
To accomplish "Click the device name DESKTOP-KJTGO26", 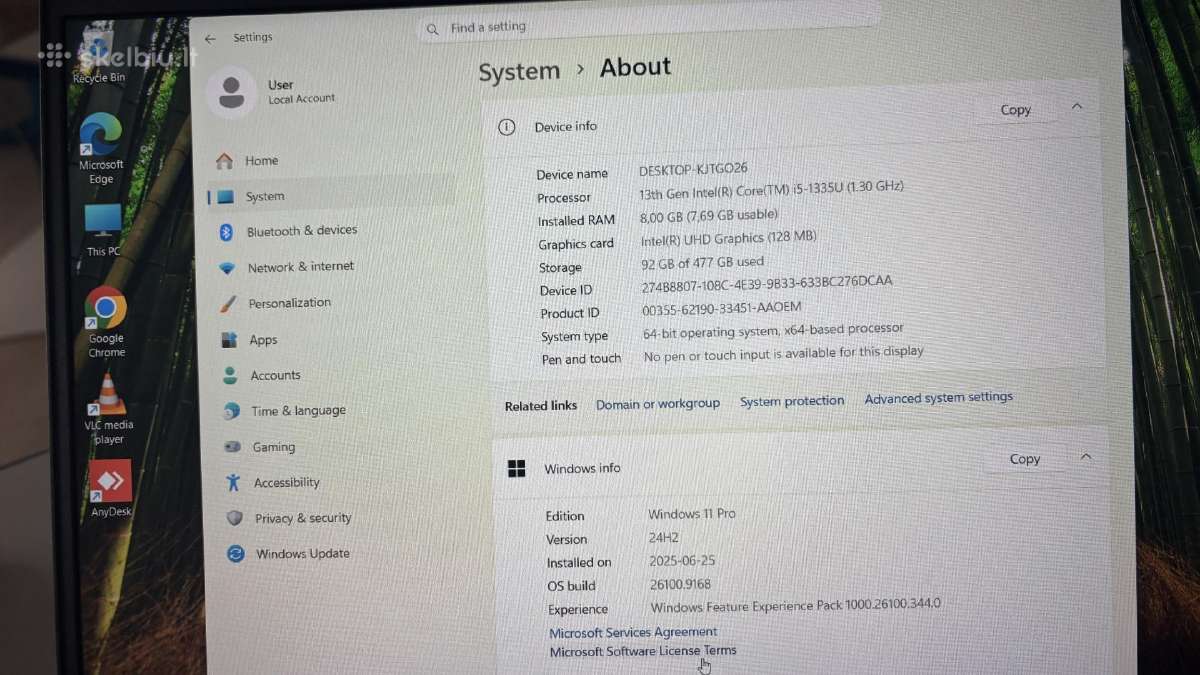I will tap(693, 169).
